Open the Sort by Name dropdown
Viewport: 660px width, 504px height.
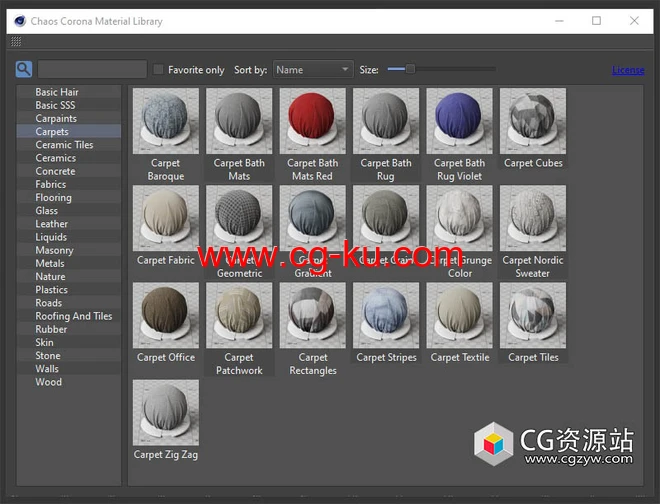tap(313, 69)
